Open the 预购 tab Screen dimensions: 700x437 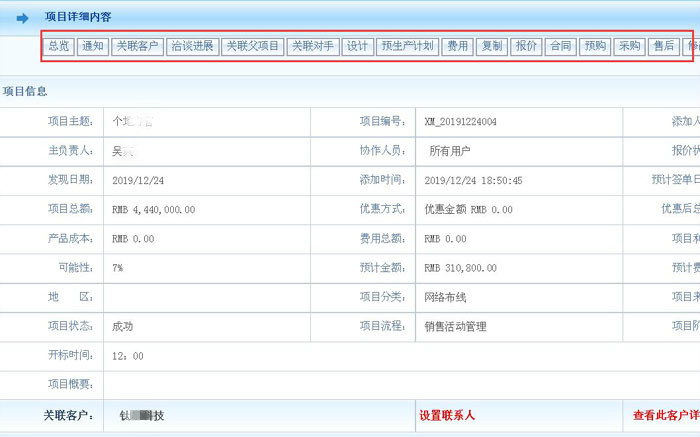pos(595,46)
